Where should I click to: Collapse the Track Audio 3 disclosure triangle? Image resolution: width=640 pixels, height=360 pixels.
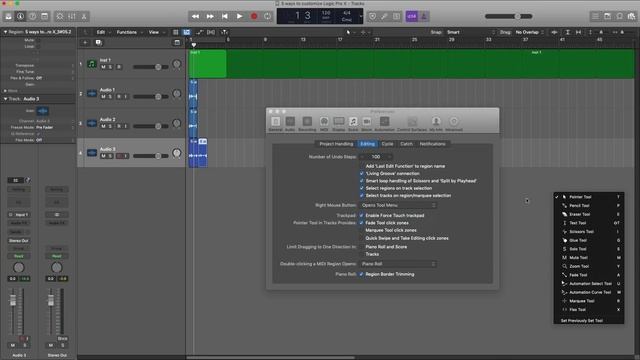(x=5, y=99)
